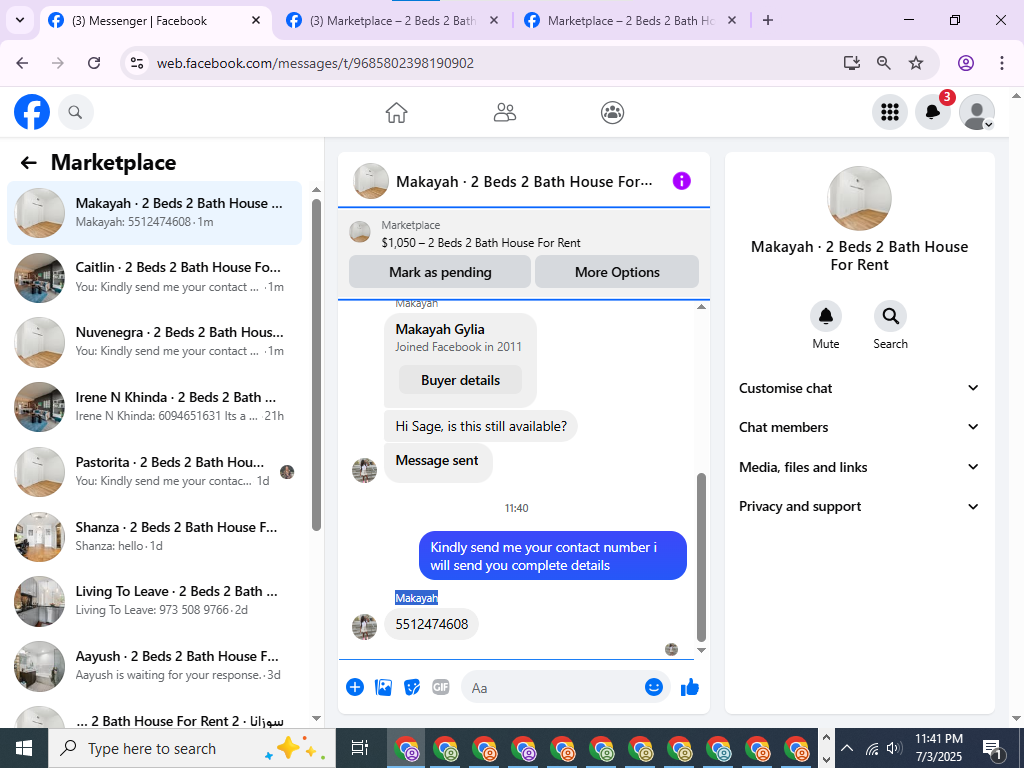The width and height of the screenshot is (1024, 768).
Task: Click install app icon in address bar
Action: pyautogui.click(x=851, y=63)
